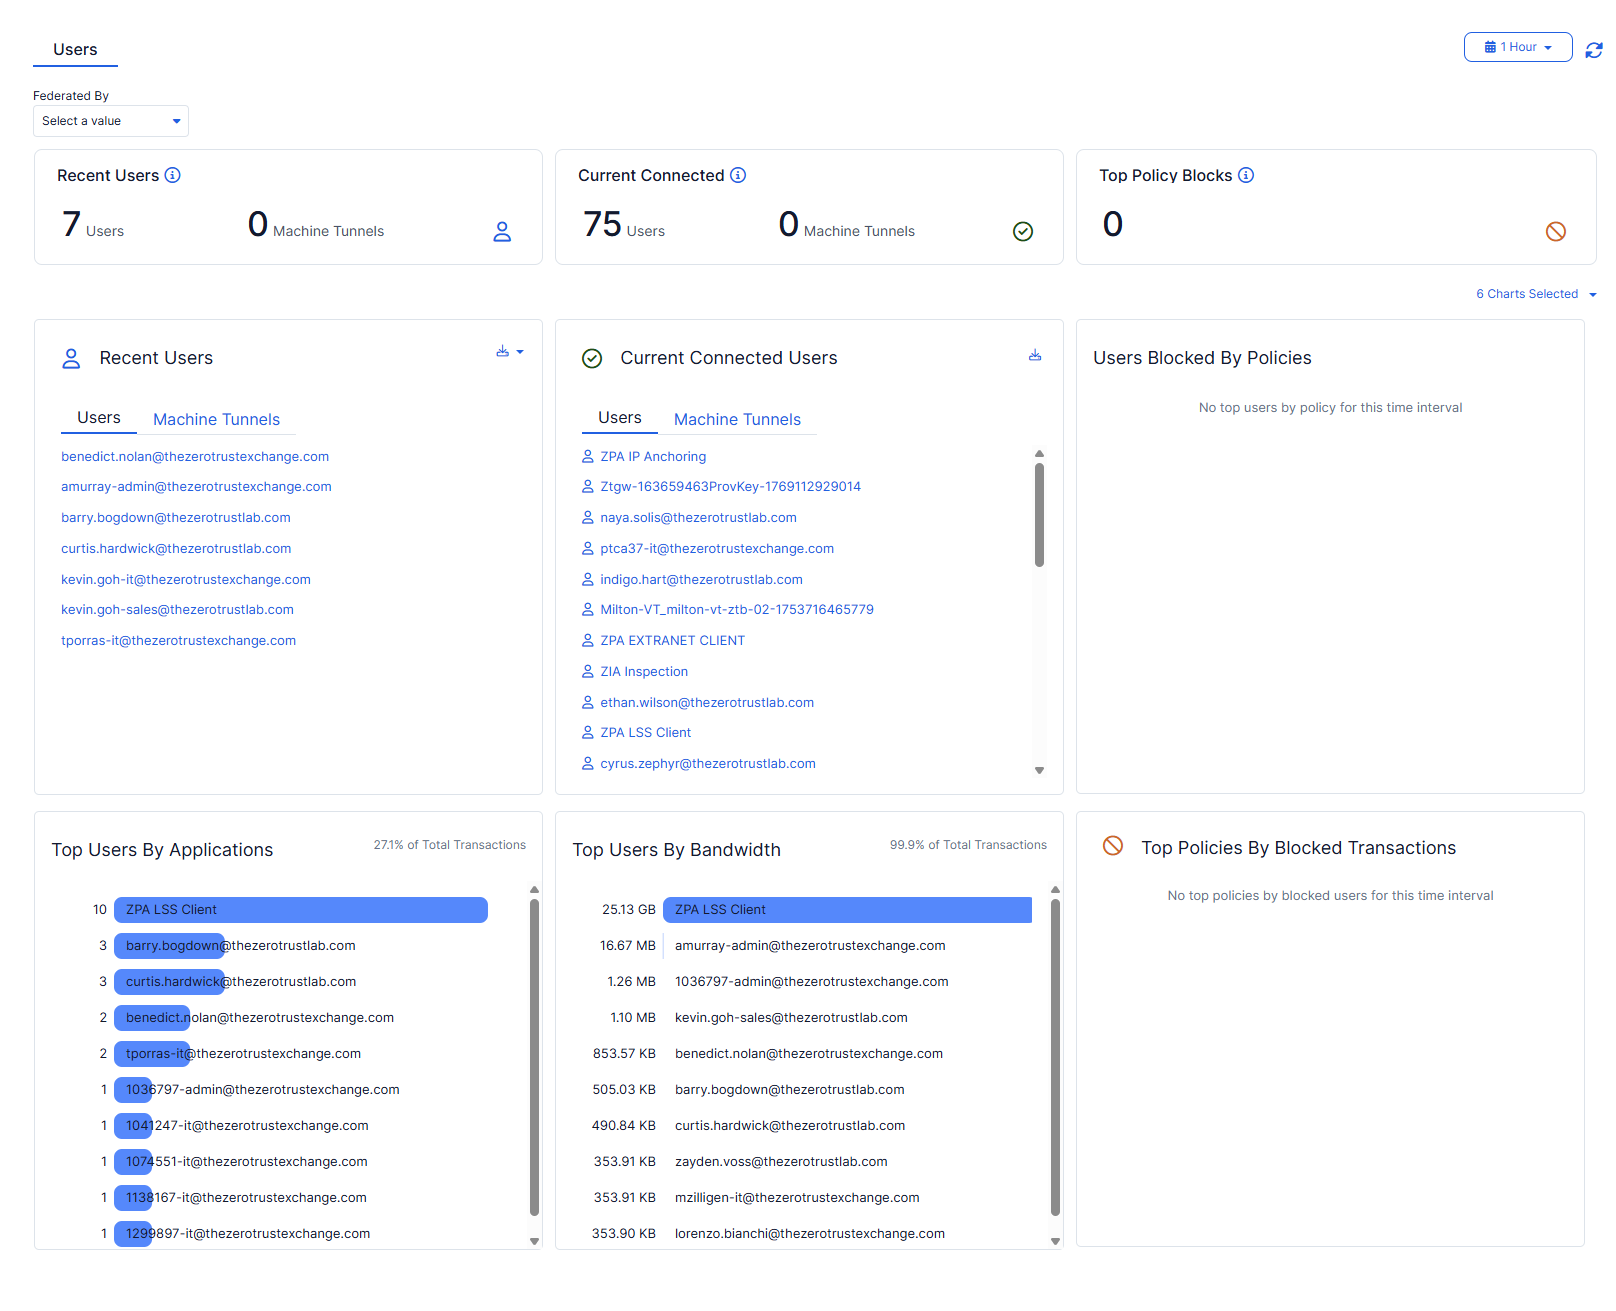This screenshot has height=1311, width=1616.
Task: Click the blocked icon in Top Policy Blocks card
Action: 1556,231
